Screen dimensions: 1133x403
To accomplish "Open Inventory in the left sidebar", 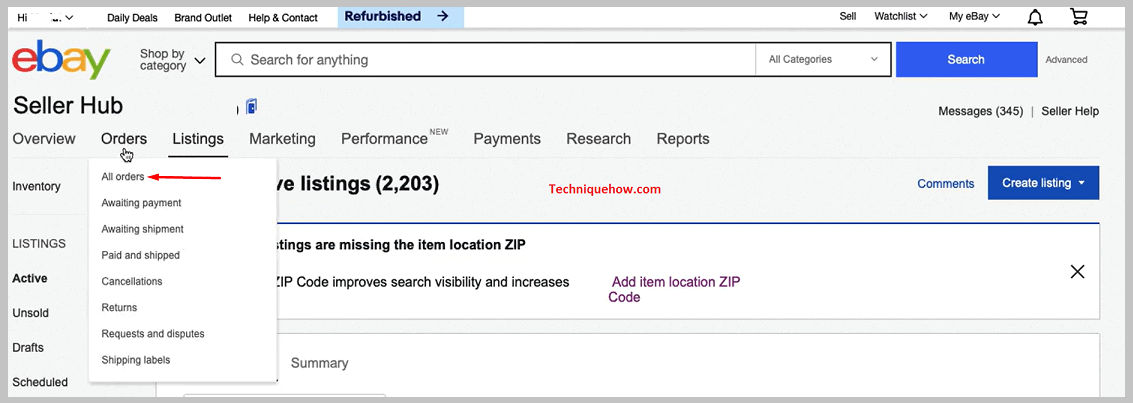I will 36,186.
